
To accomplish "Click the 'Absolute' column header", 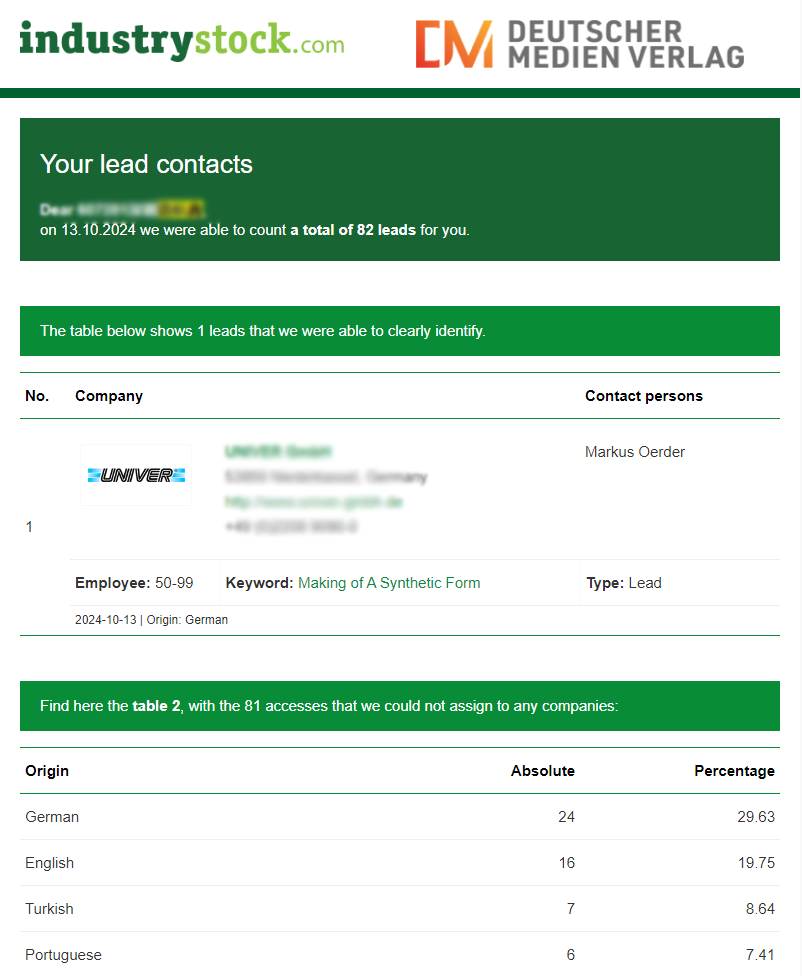I will (x=542, y=771).
